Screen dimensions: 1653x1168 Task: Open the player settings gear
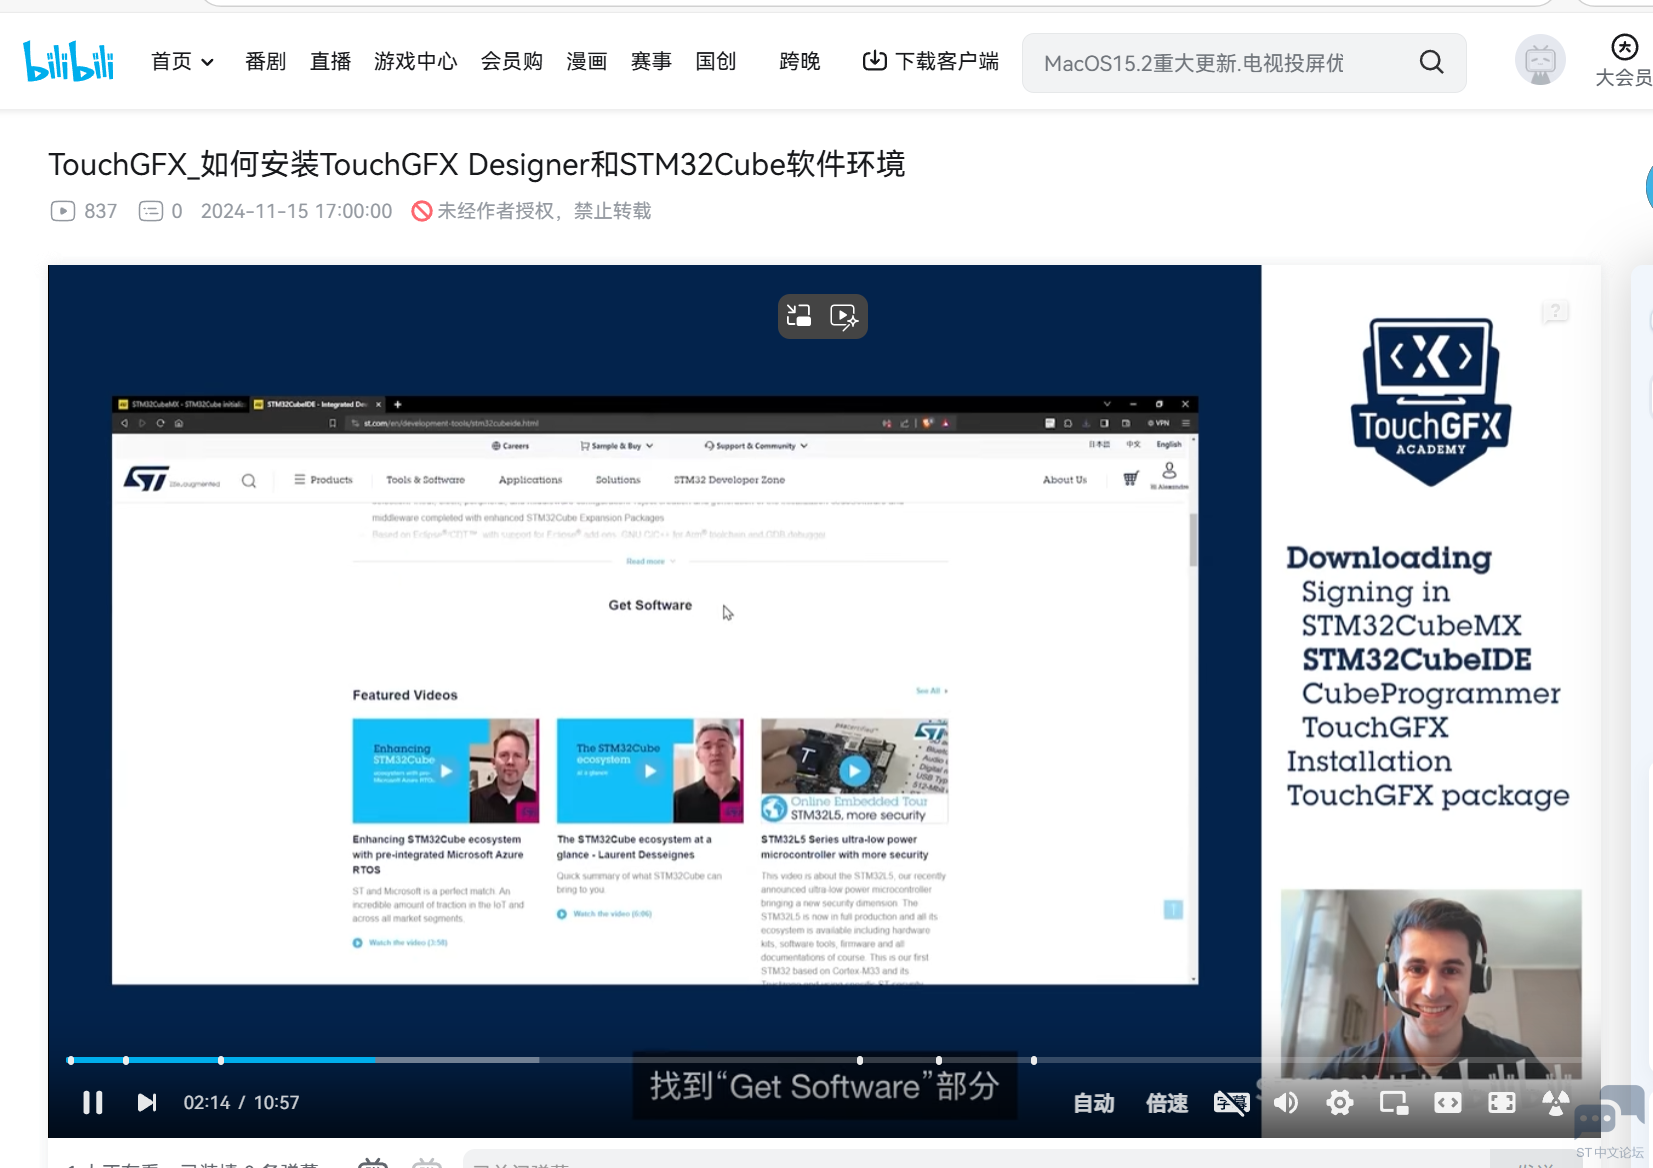1340,1102
